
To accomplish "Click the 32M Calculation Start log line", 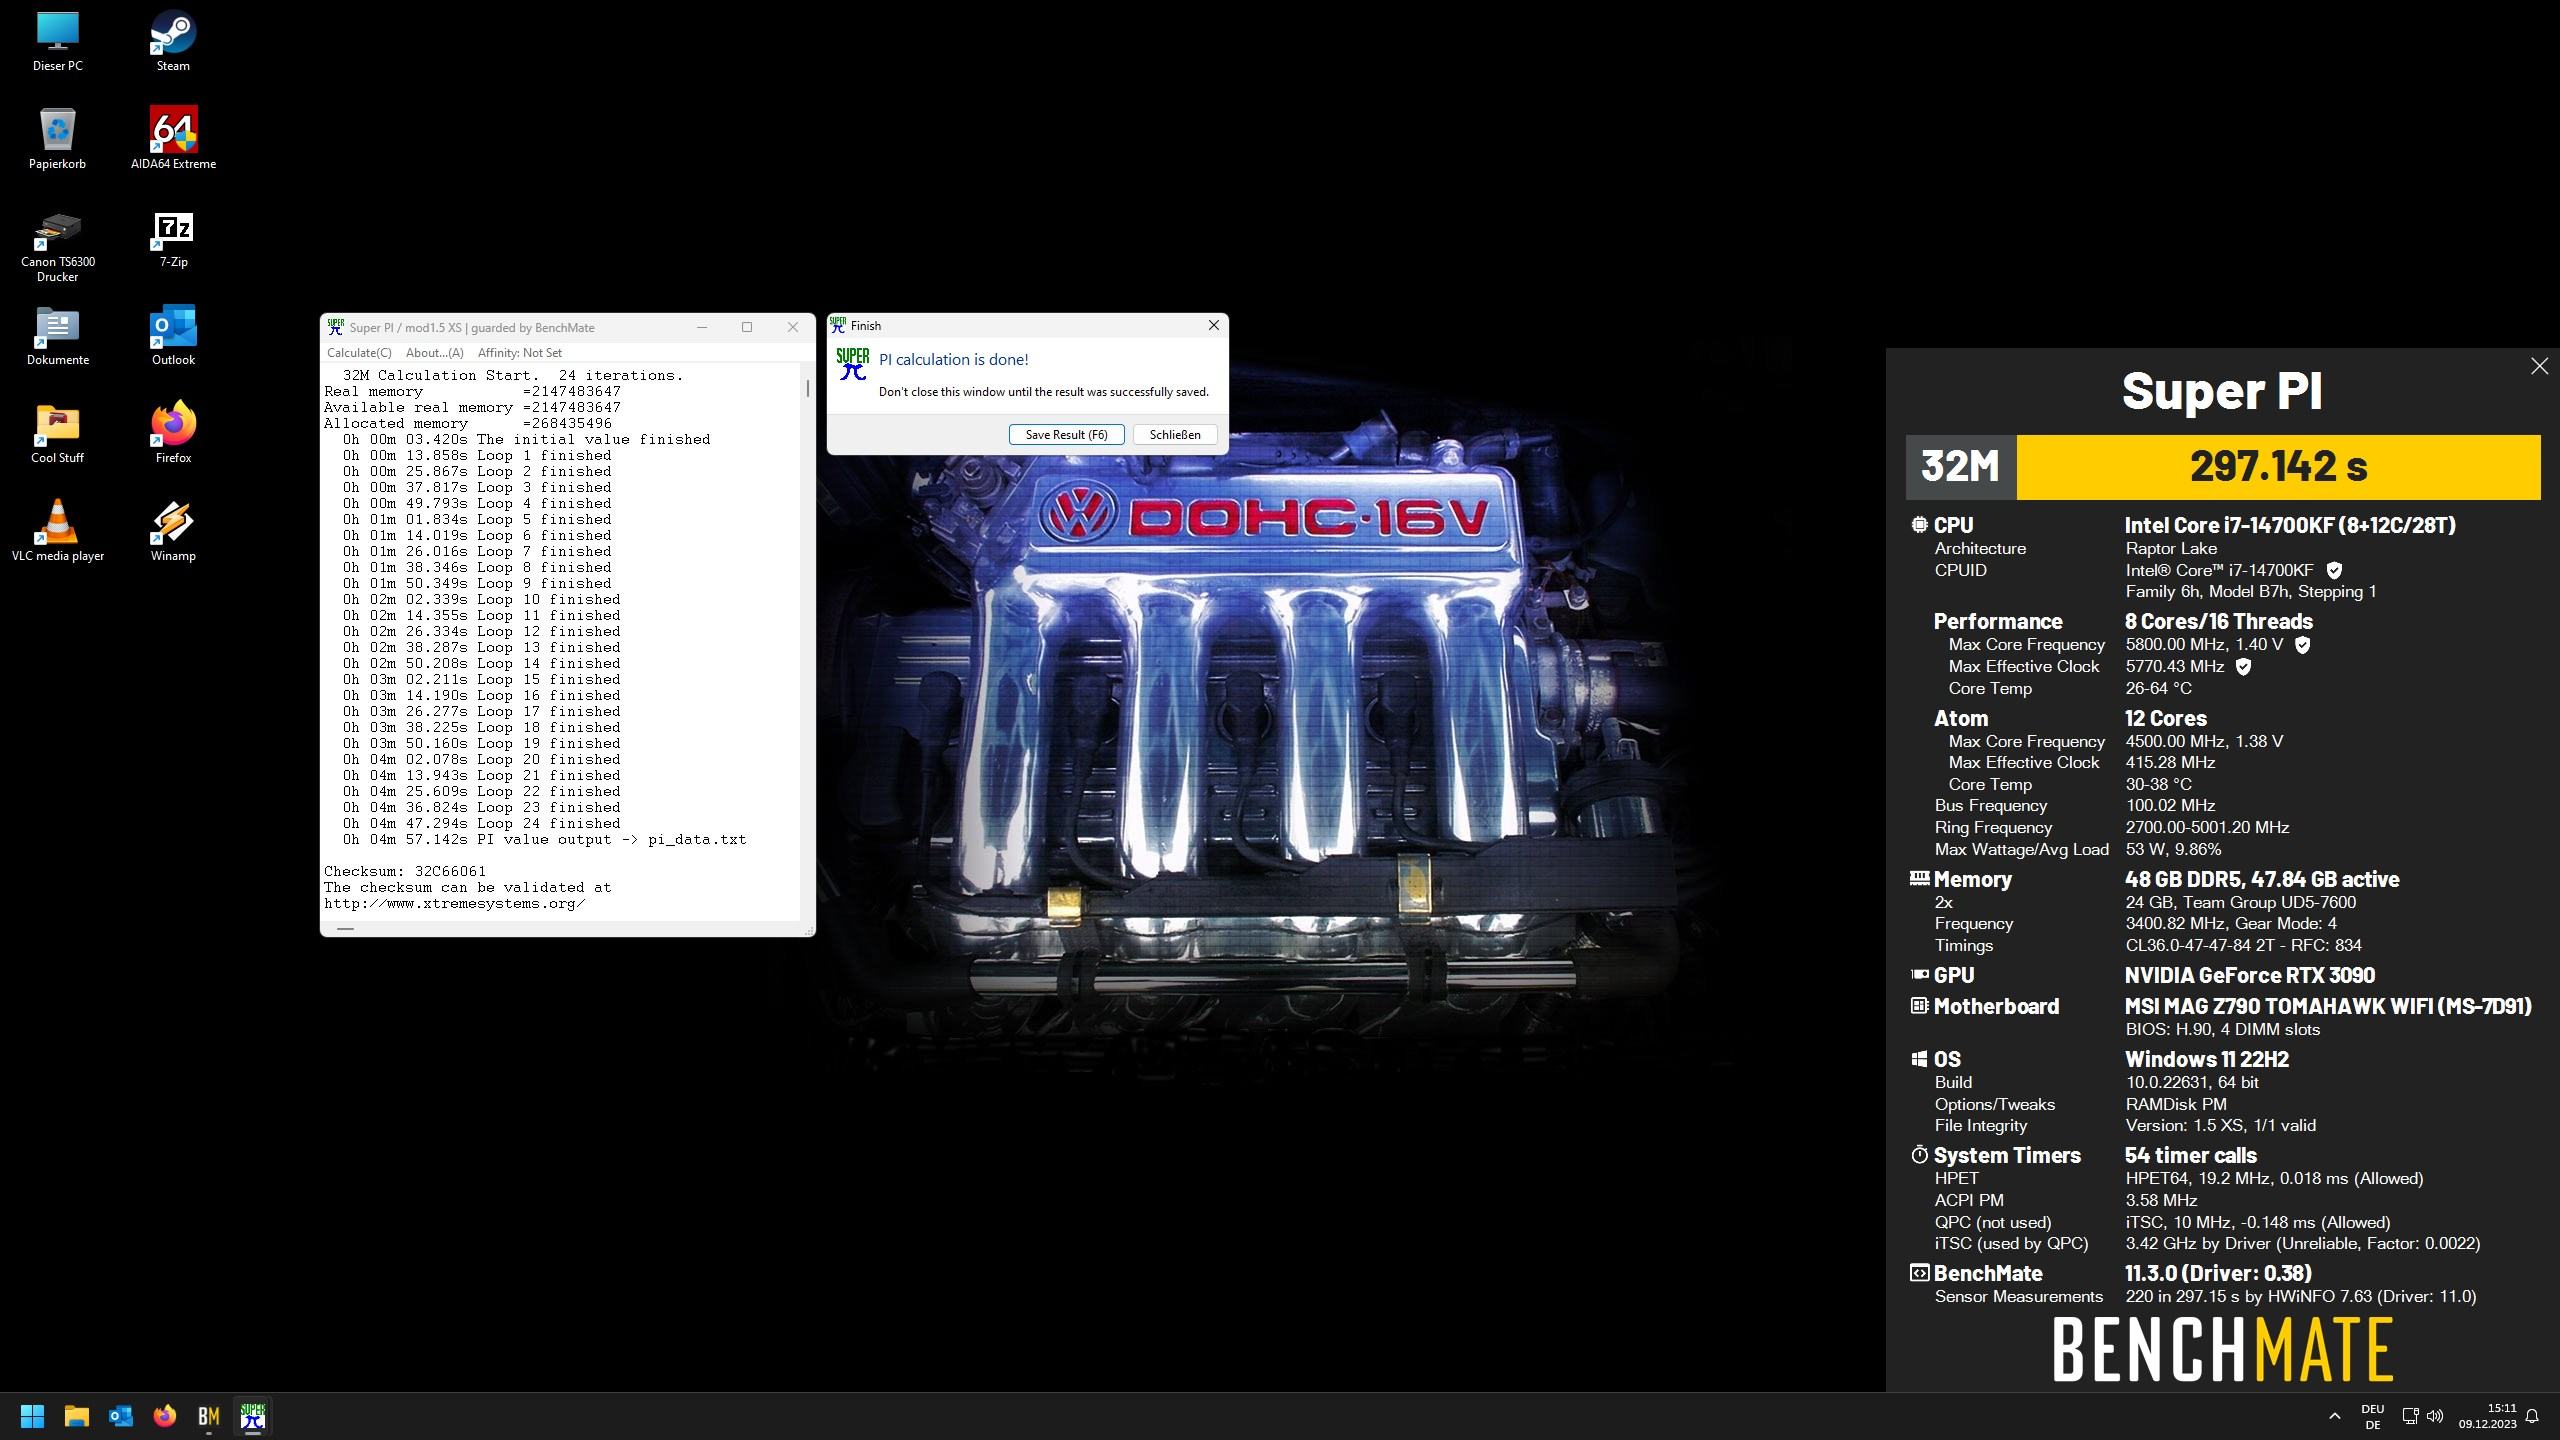I will pyautogui.click(x=513, y=376).
